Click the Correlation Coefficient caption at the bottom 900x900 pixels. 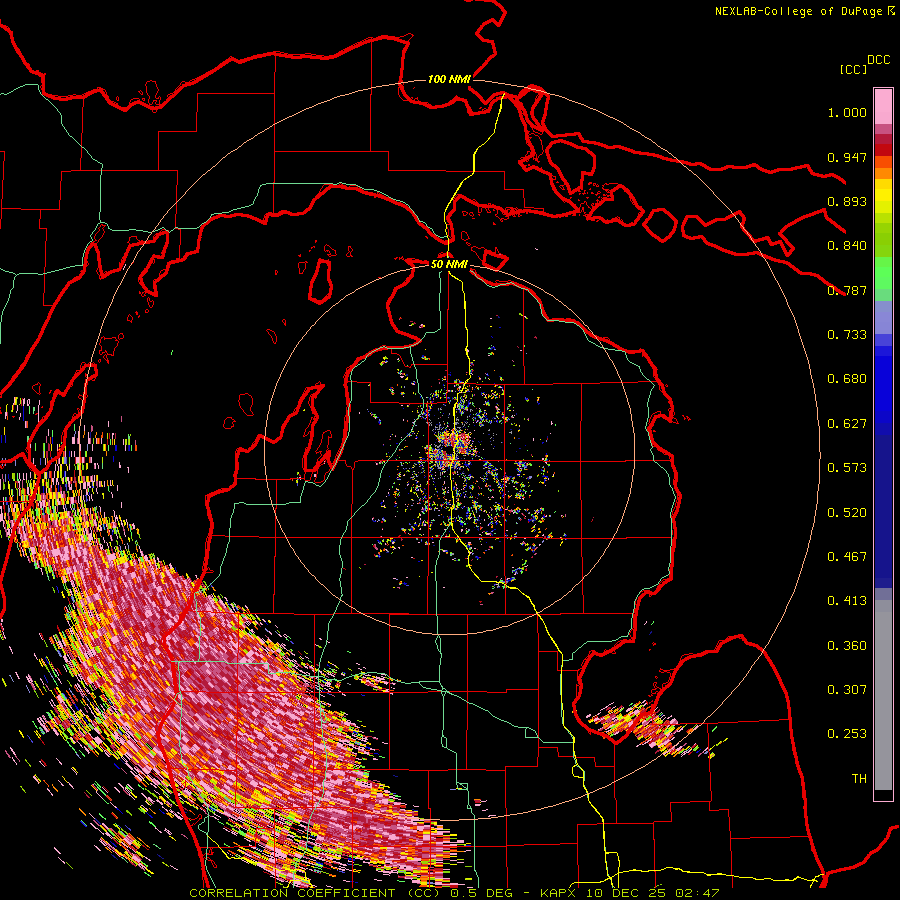454,893
